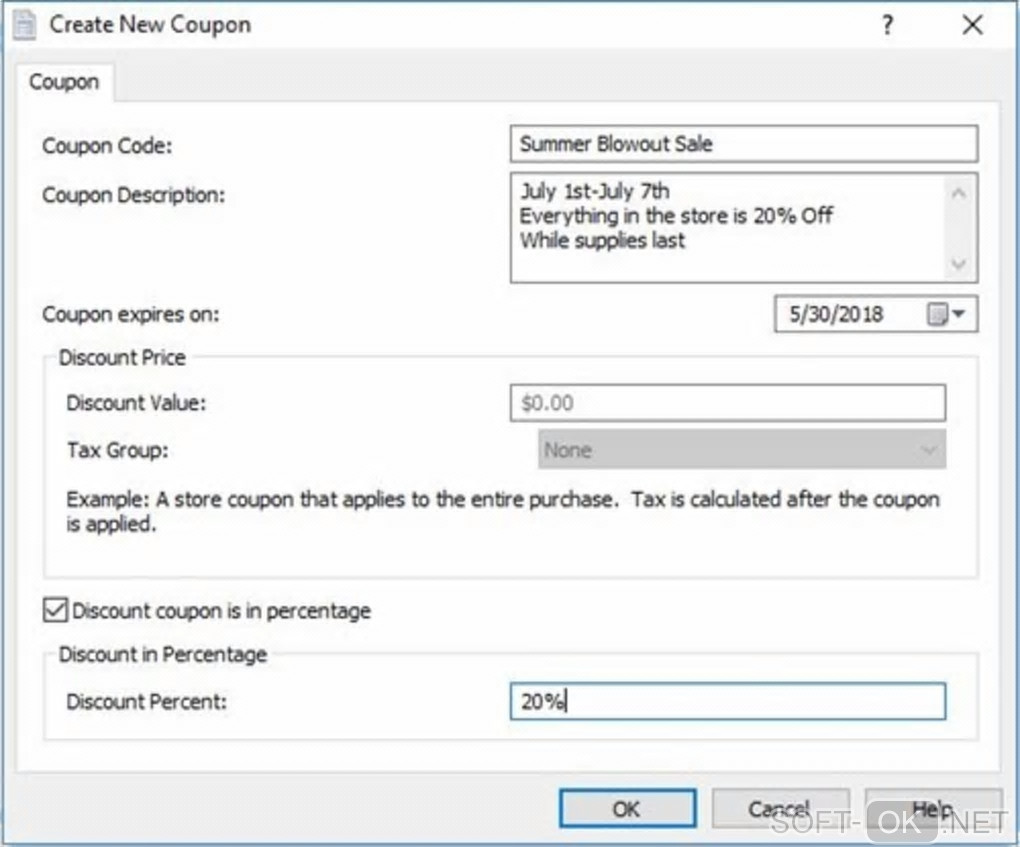This screenshot has width=1020, height=847.
Task: Click the example text about store coupon
Action: coord(502,511)
